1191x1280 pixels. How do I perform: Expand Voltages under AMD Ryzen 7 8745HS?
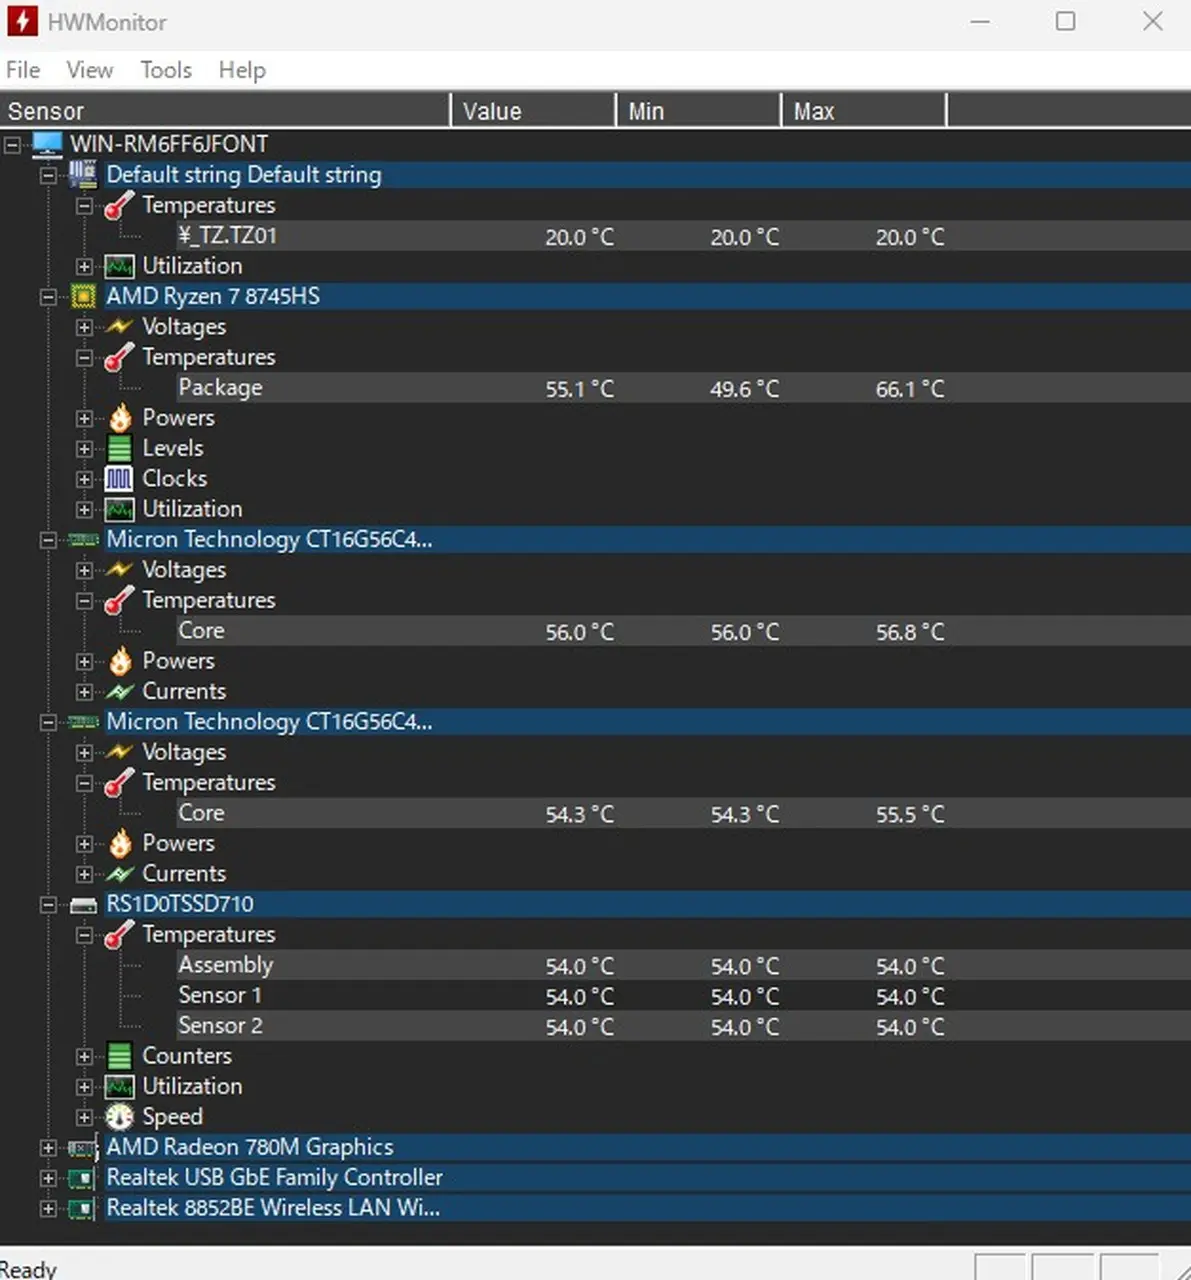tap(84, 326)
